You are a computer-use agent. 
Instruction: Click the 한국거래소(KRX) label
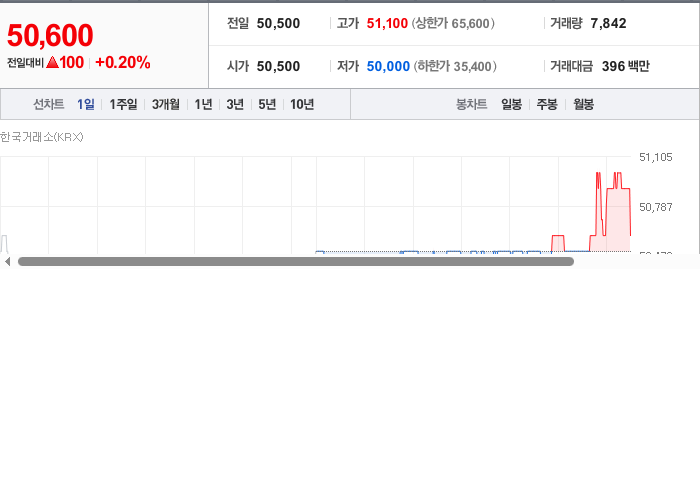[x=42, y=137]
